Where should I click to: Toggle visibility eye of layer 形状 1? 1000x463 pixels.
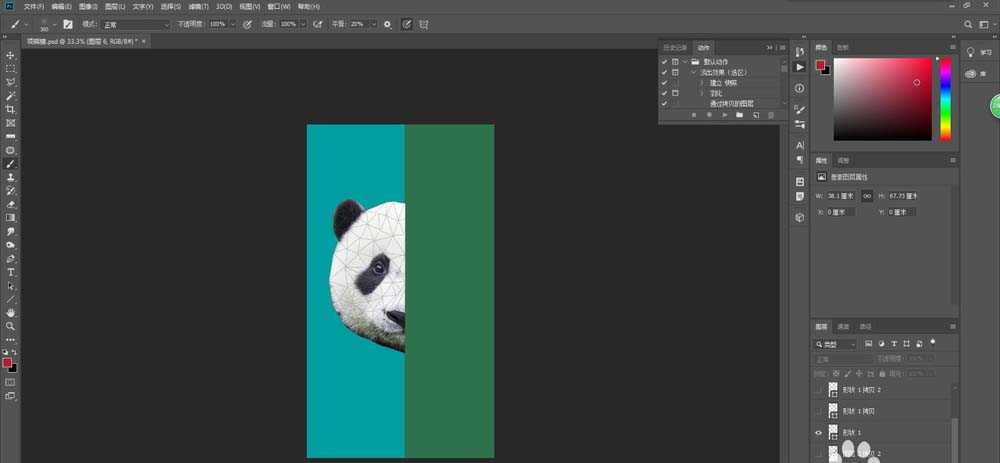click(x=819, y=433)
